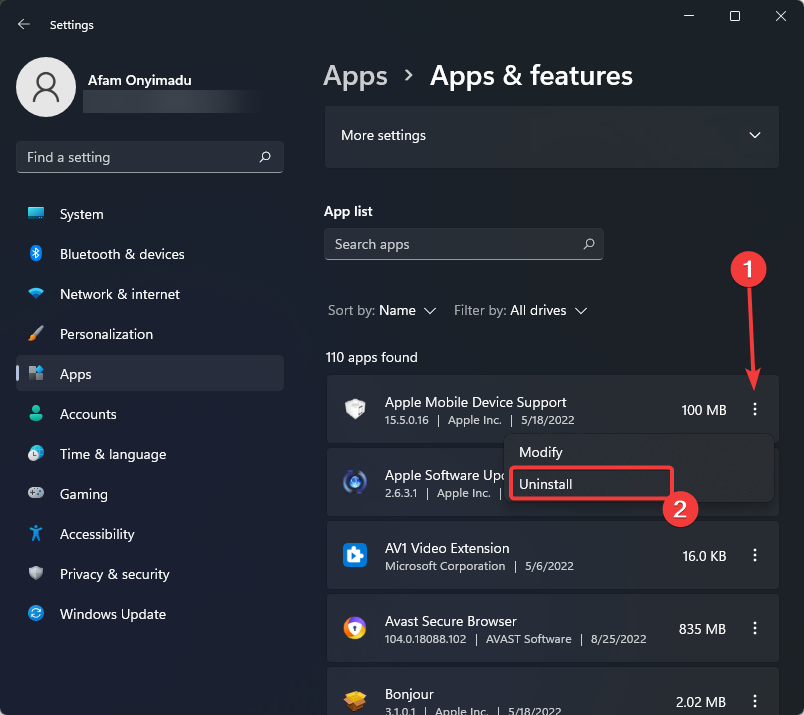This screenshot has width=804, height=715.
Task: Click the Apps breadcrumb link
Action: [x=355, y=76]
